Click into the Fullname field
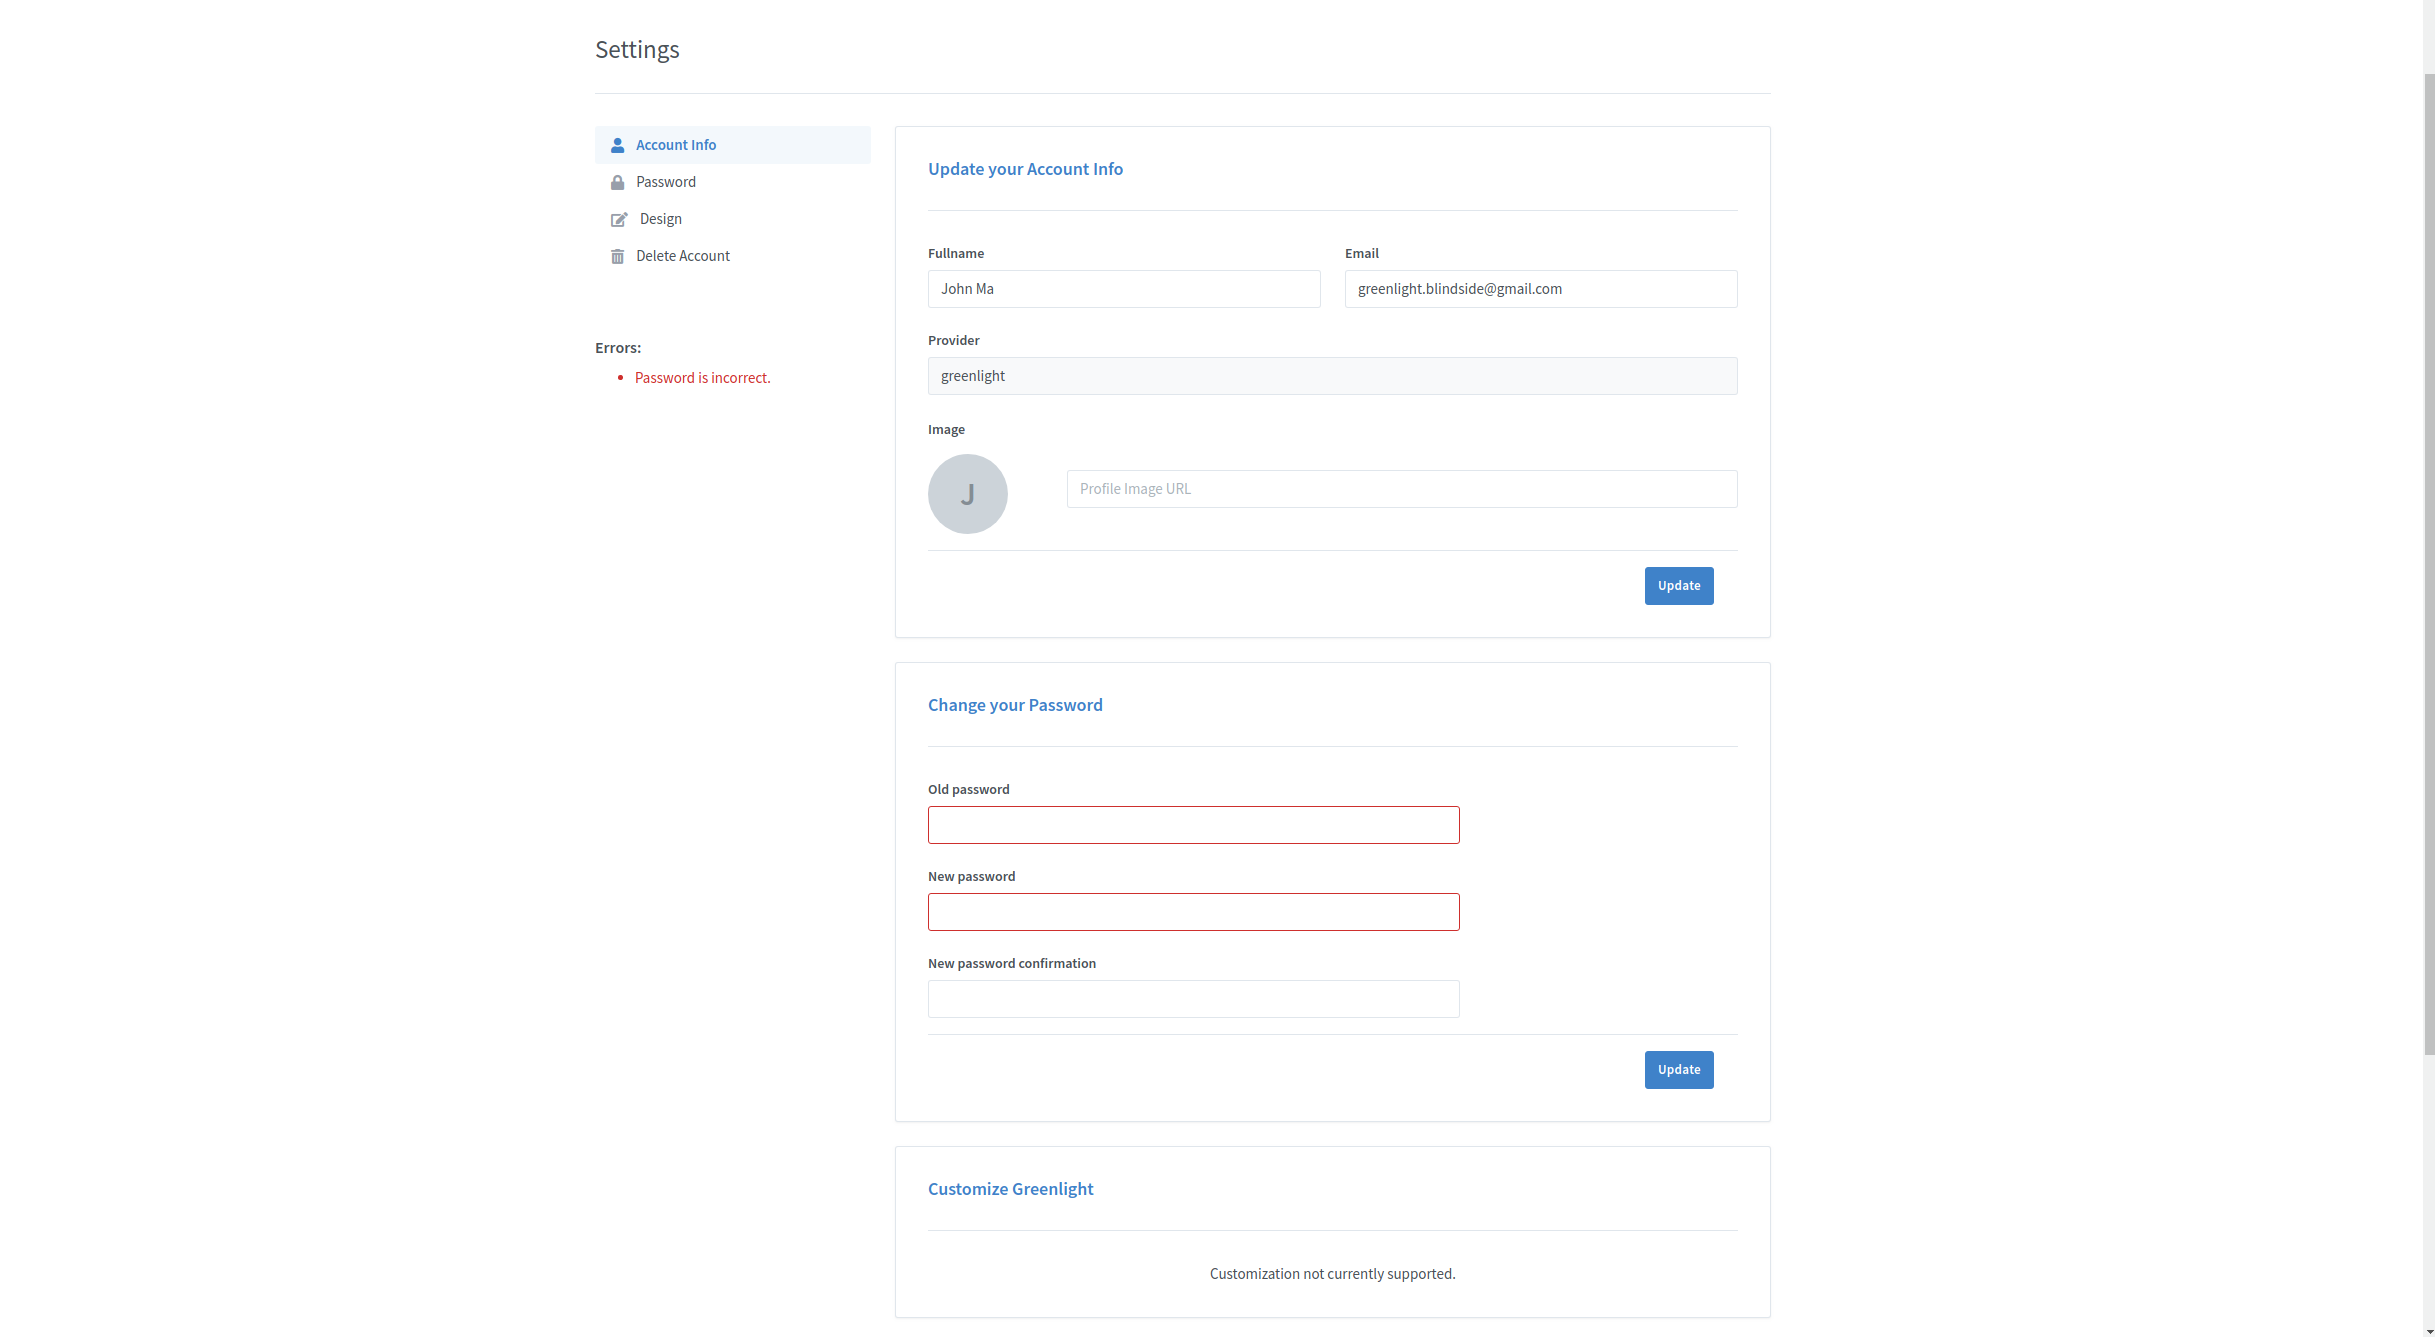Image resolution: width=2435 pixels, height=1337 pixels. 1123,289
